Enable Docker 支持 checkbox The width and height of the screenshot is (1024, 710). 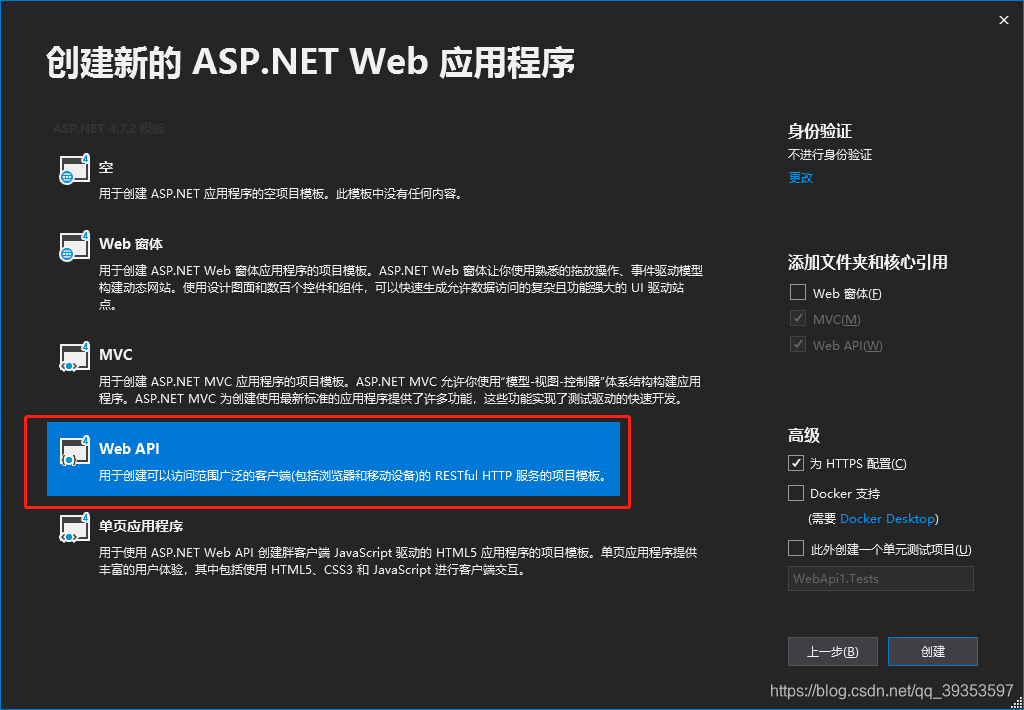pos(795,492)
